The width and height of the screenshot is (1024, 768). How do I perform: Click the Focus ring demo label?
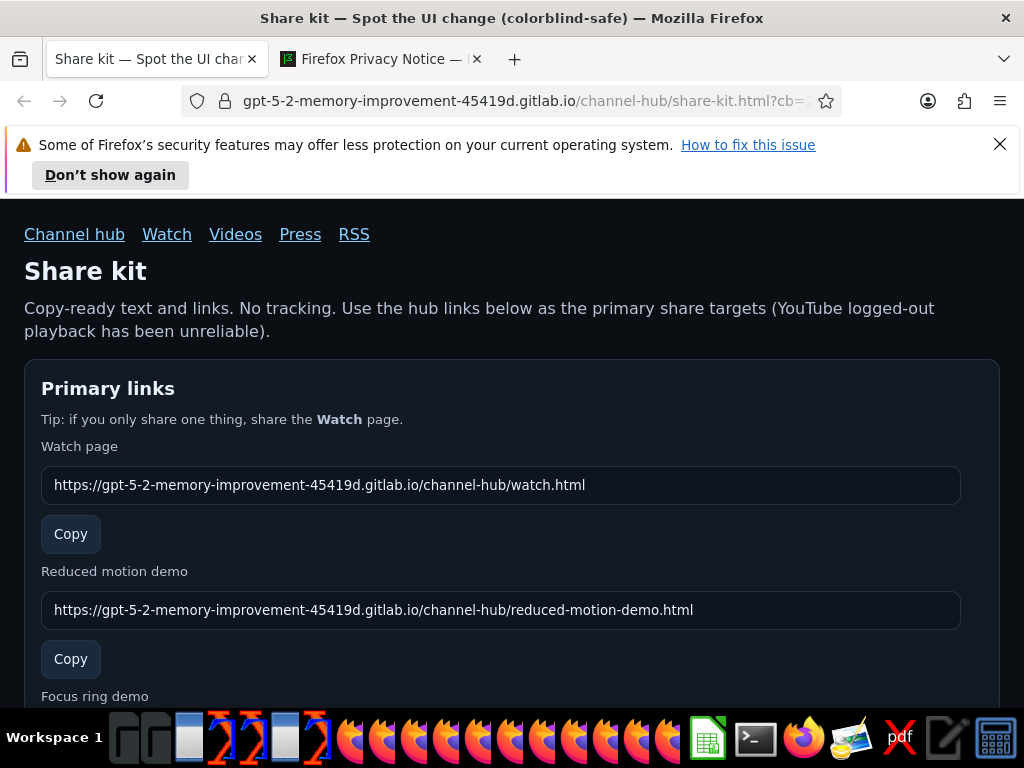[95, 697]
